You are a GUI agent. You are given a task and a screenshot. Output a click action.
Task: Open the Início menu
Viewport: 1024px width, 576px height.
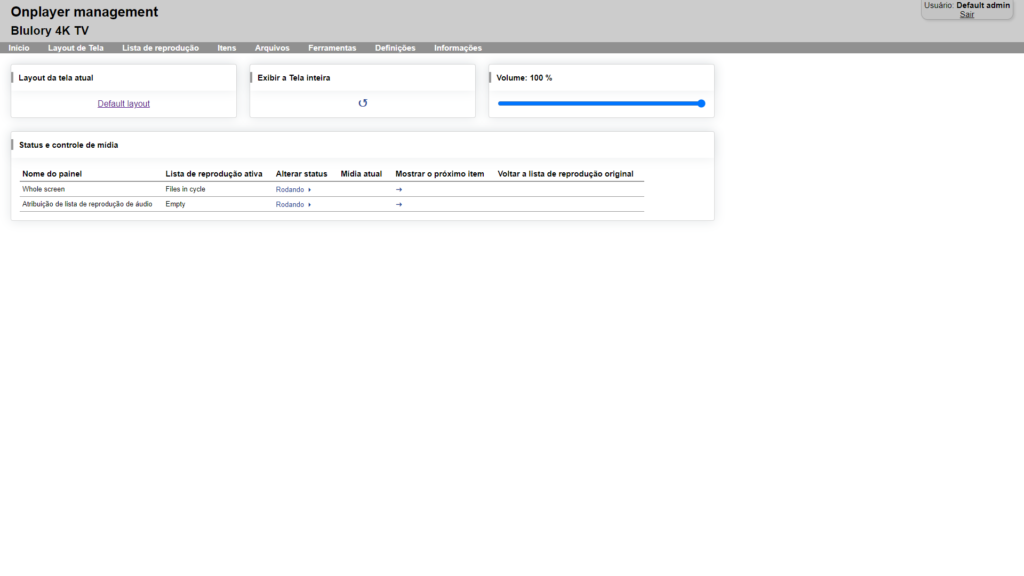pyautogui.click(x=19, y=48)
